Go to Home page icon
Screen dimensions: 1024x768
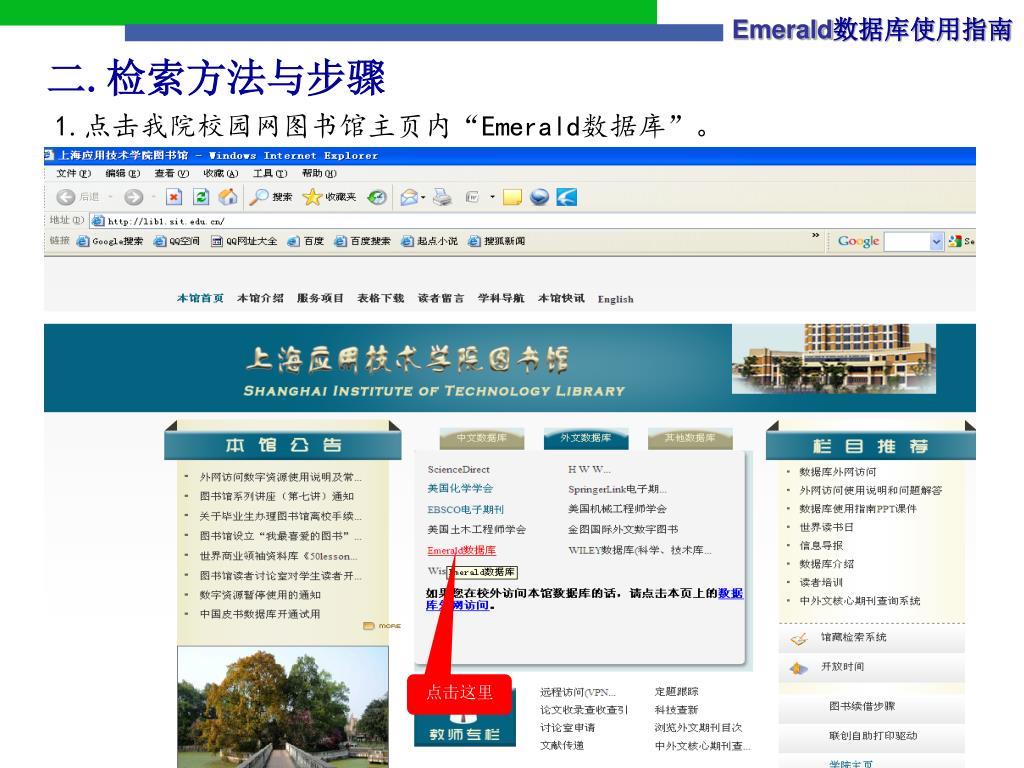coord(228,197)
